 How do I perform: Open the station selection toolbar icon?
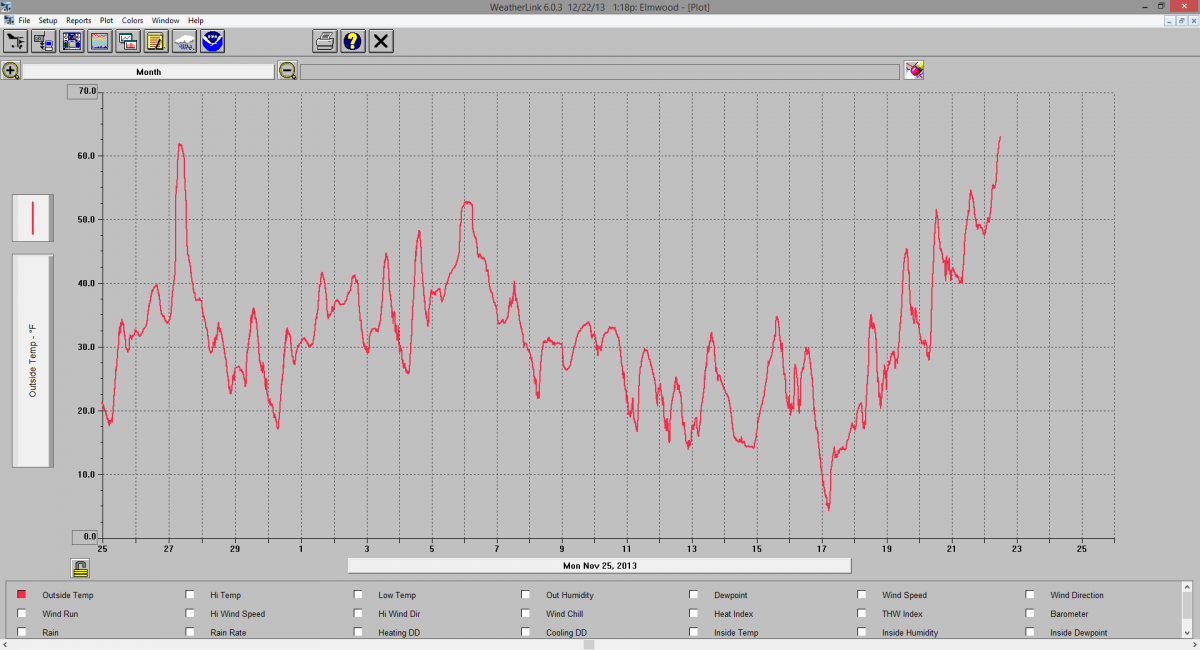pos(15,41)
